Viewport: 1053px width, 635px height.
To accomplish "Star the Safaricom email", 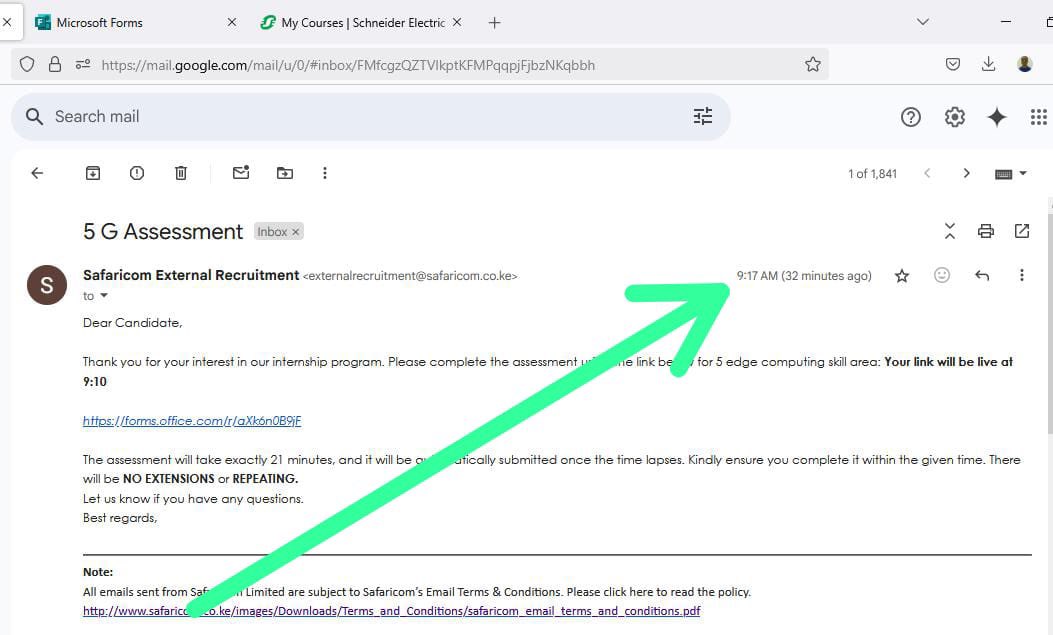I will pos(902,275).
